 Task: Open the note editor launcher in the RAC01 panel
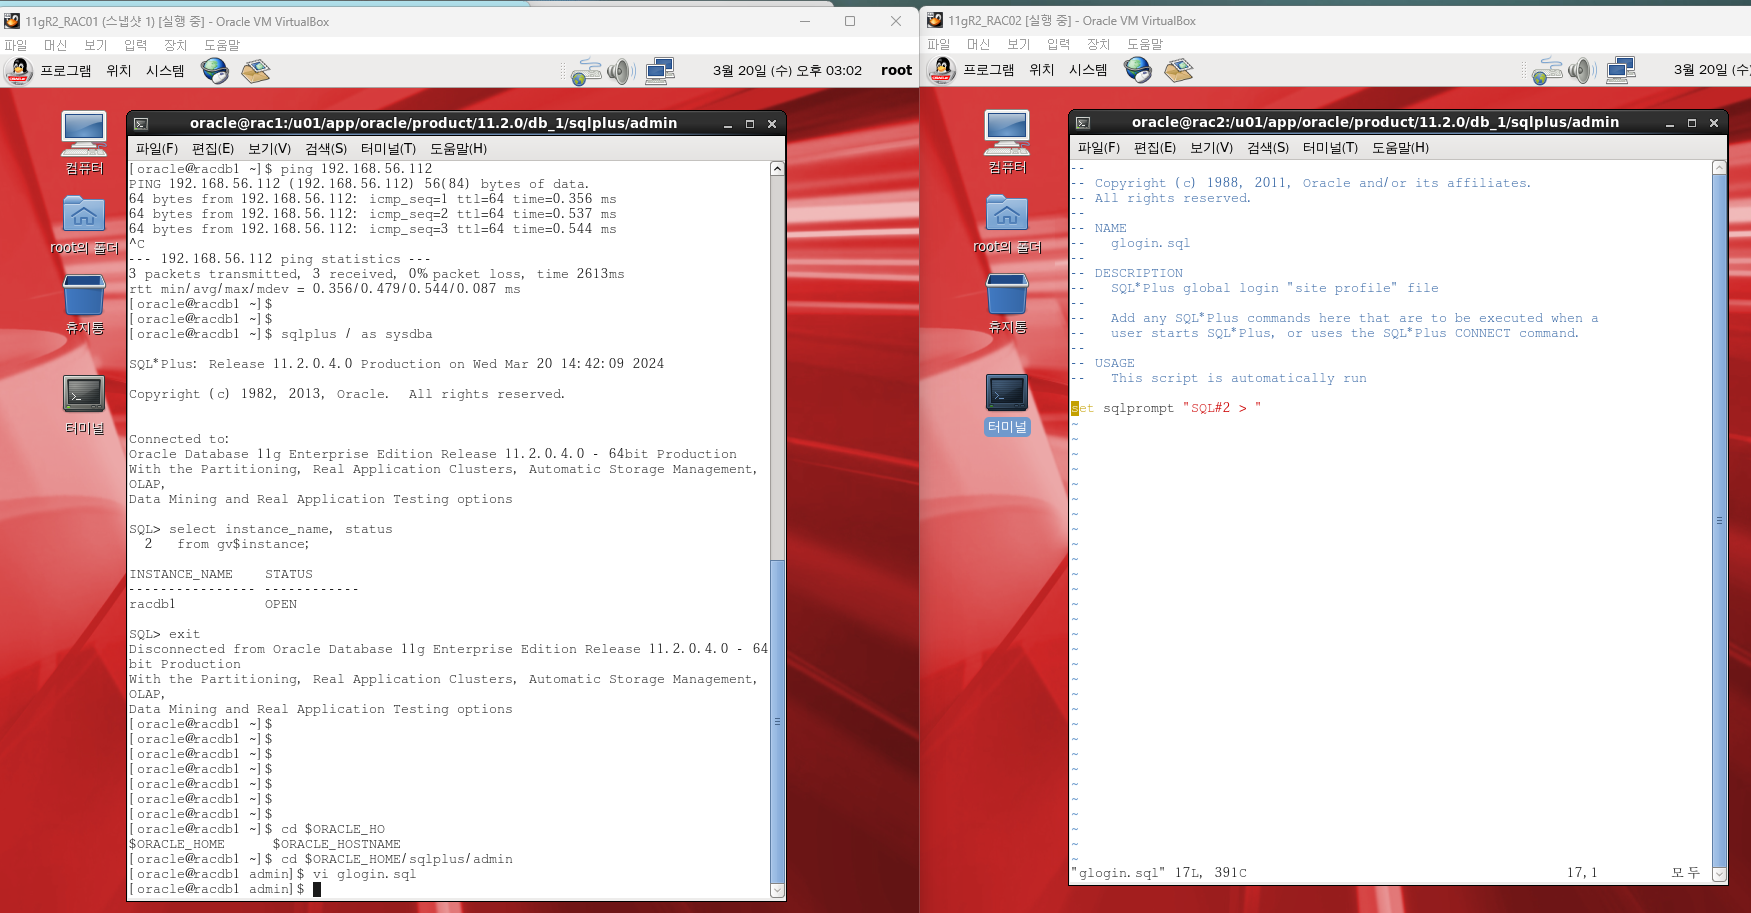[x=256, y=70]
